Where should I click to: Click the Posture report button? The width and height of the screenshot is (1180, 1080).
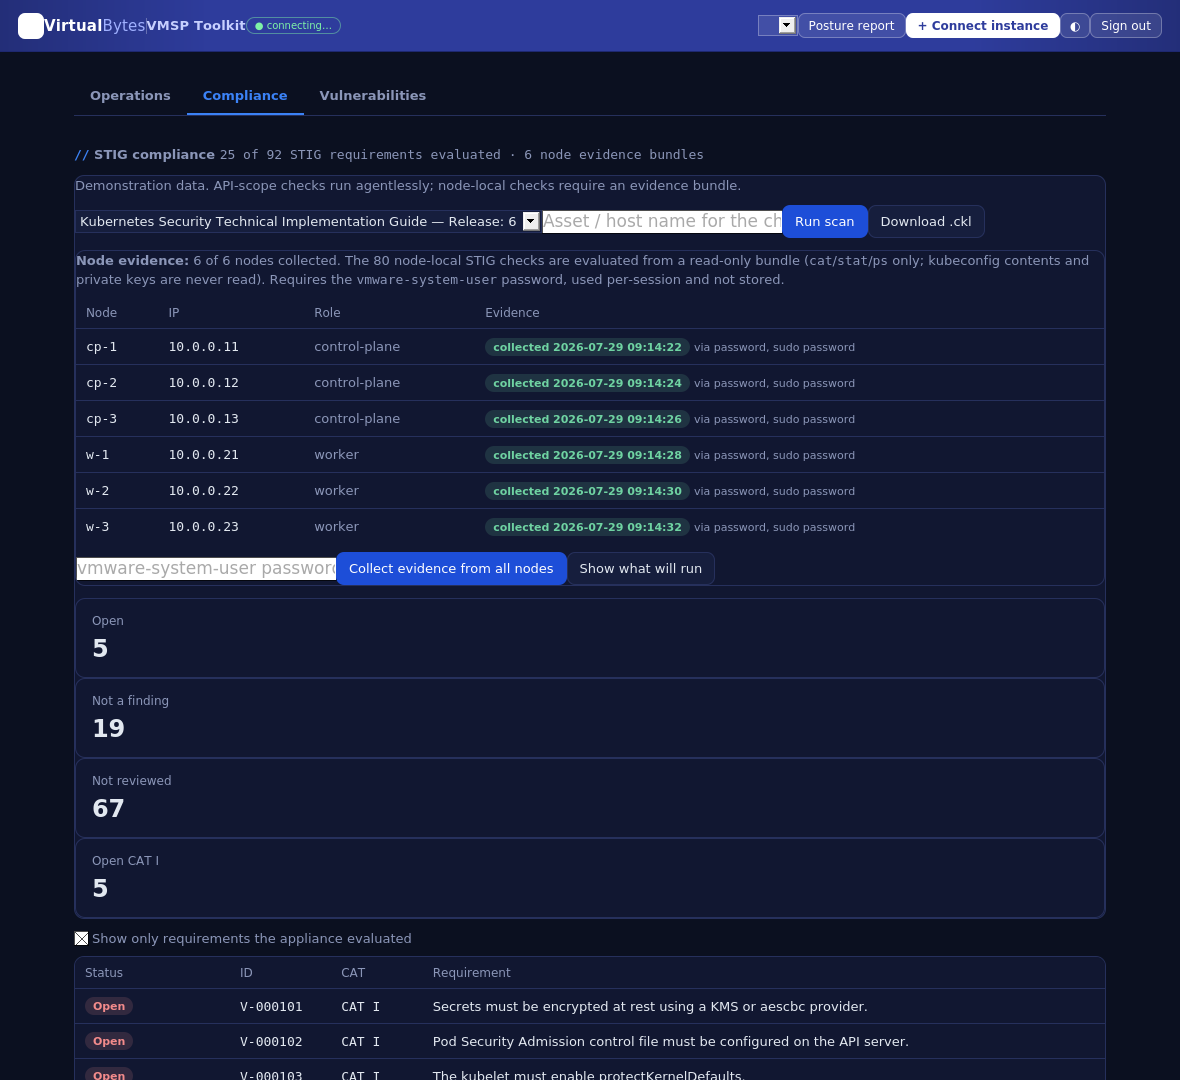coord(851,26)
